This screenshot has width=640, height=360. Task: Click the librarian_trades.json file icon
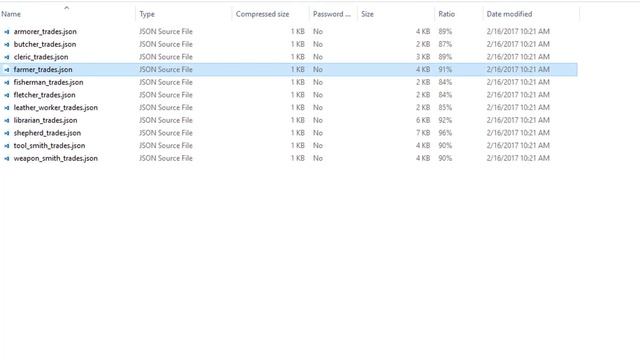[7, 120]
